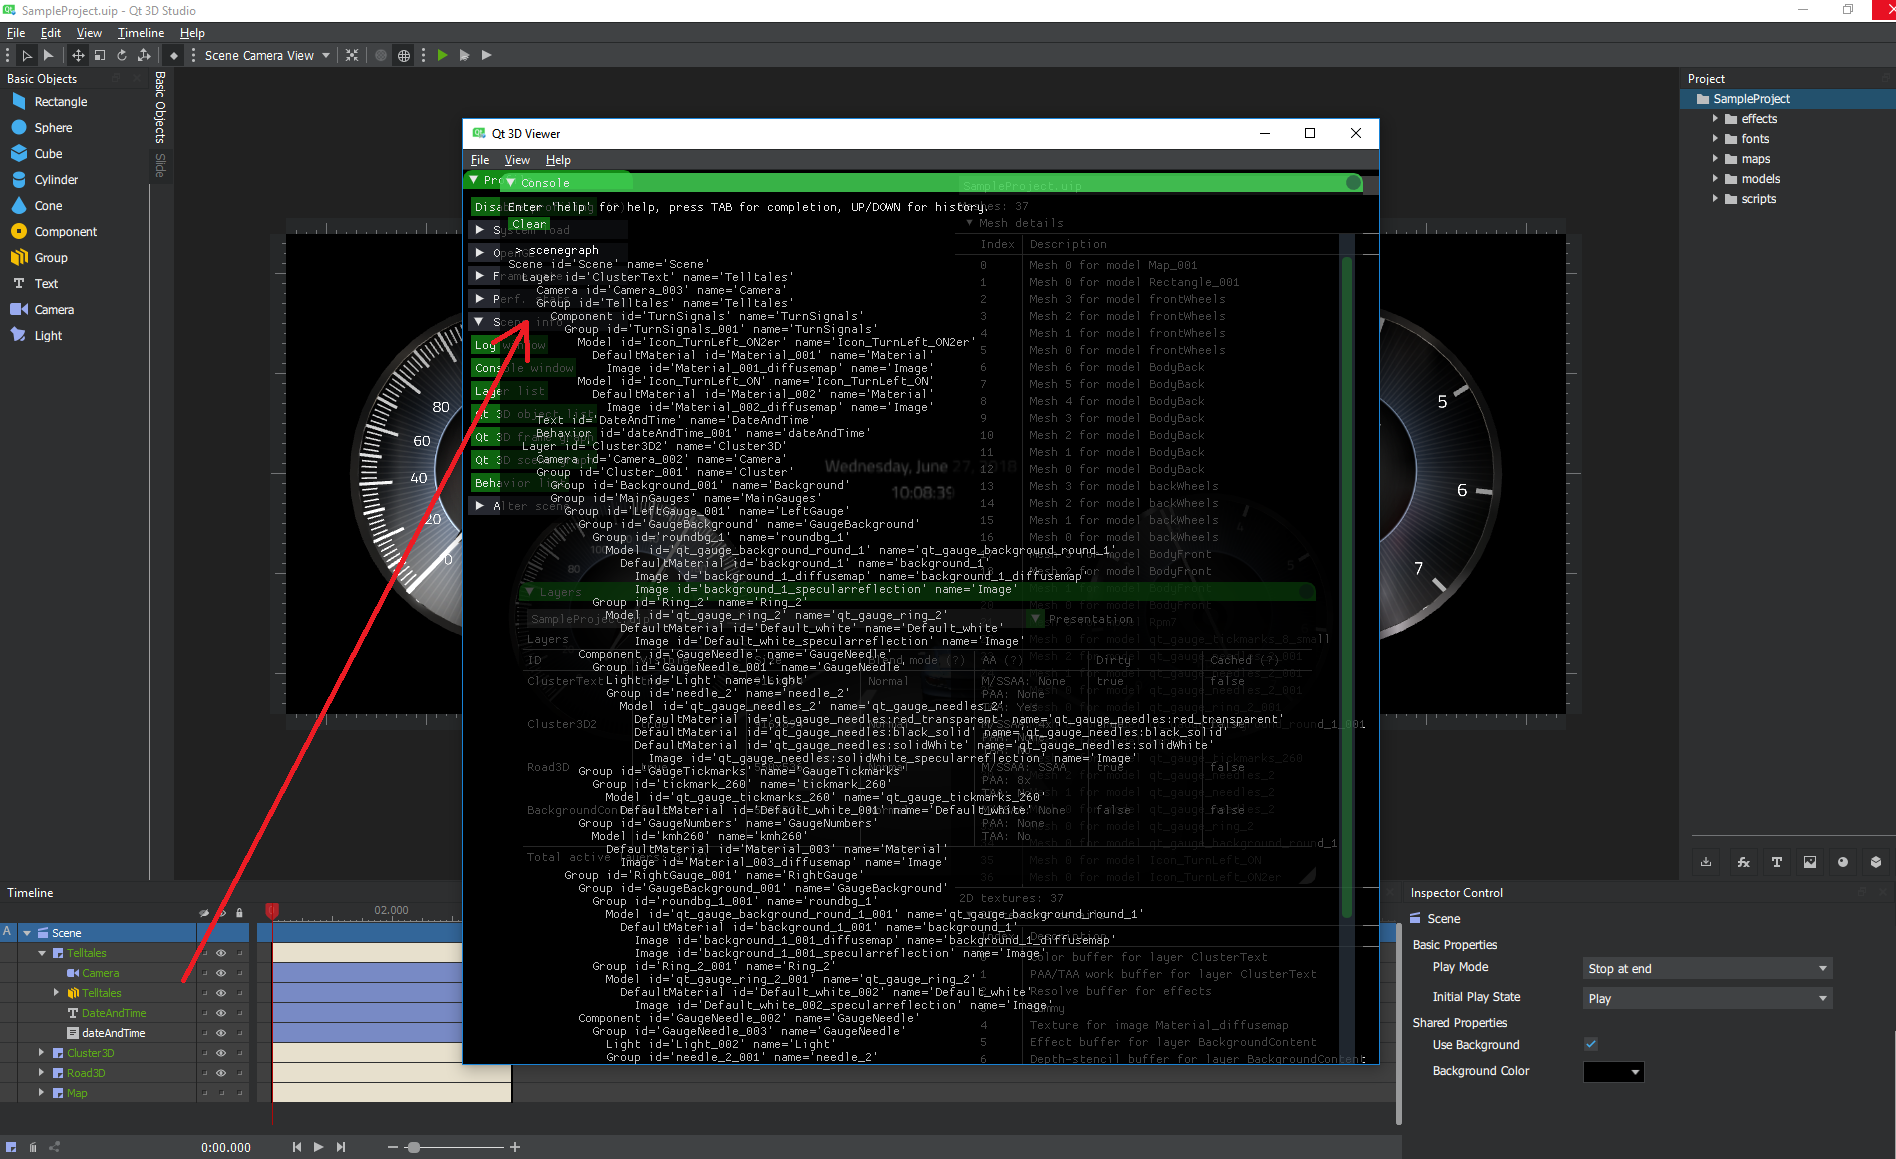Toggle visibility of DateAndTime text row
This screenshot has width=1896, height=1159.
click(221, 1013)
